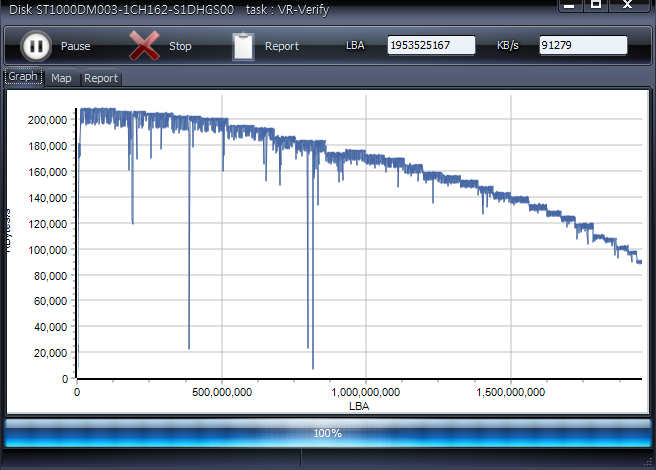Open the Report tab below toolbar
The image size is (656, 470).
click(100, 78)
